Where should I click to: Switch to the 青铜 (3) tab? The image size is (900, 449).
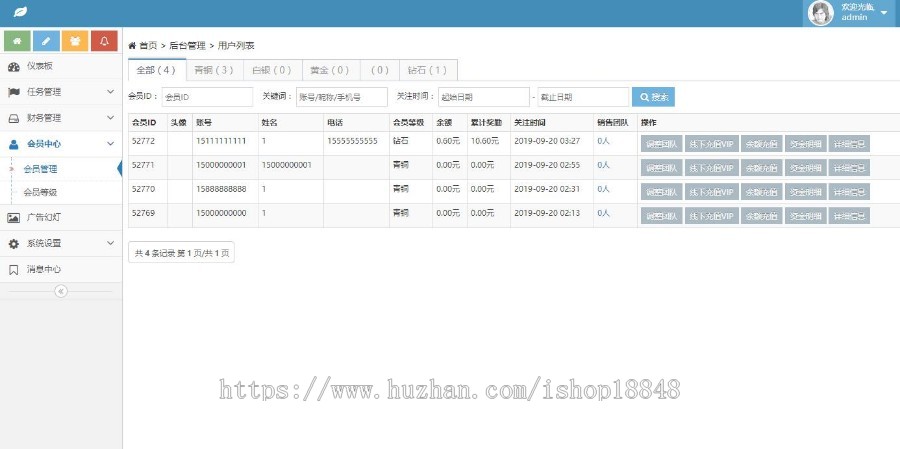pos(214,70)
